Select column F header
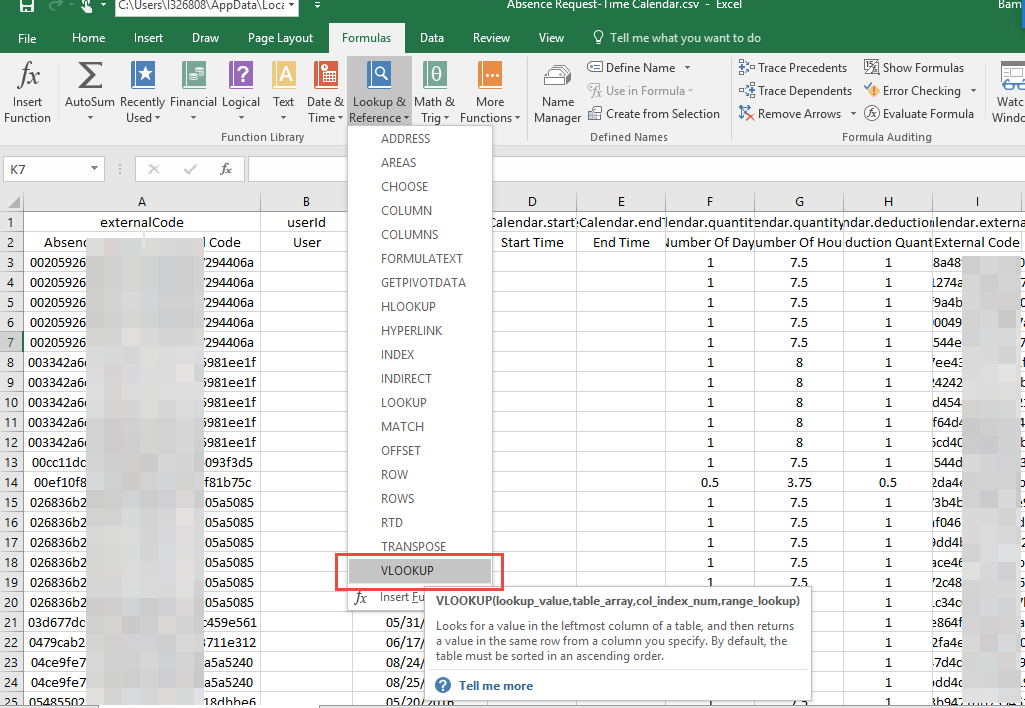 pos(709,201)
